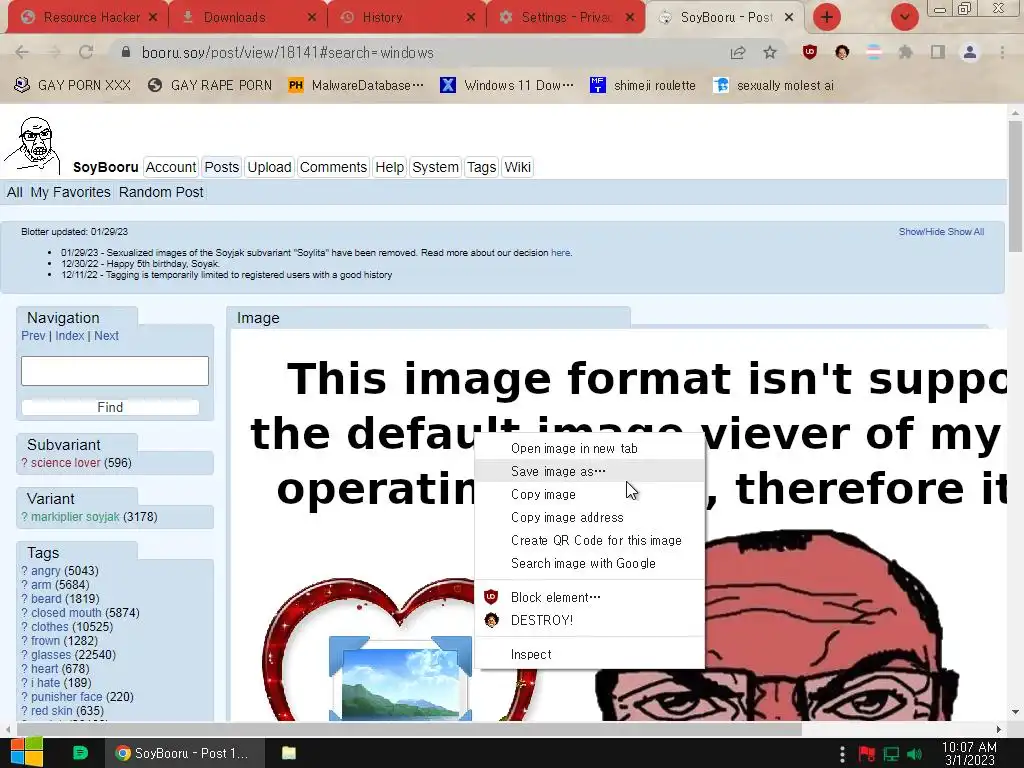Reload the current page
The height and width of the screenshot is (768, 1024).
coord(86,53)
